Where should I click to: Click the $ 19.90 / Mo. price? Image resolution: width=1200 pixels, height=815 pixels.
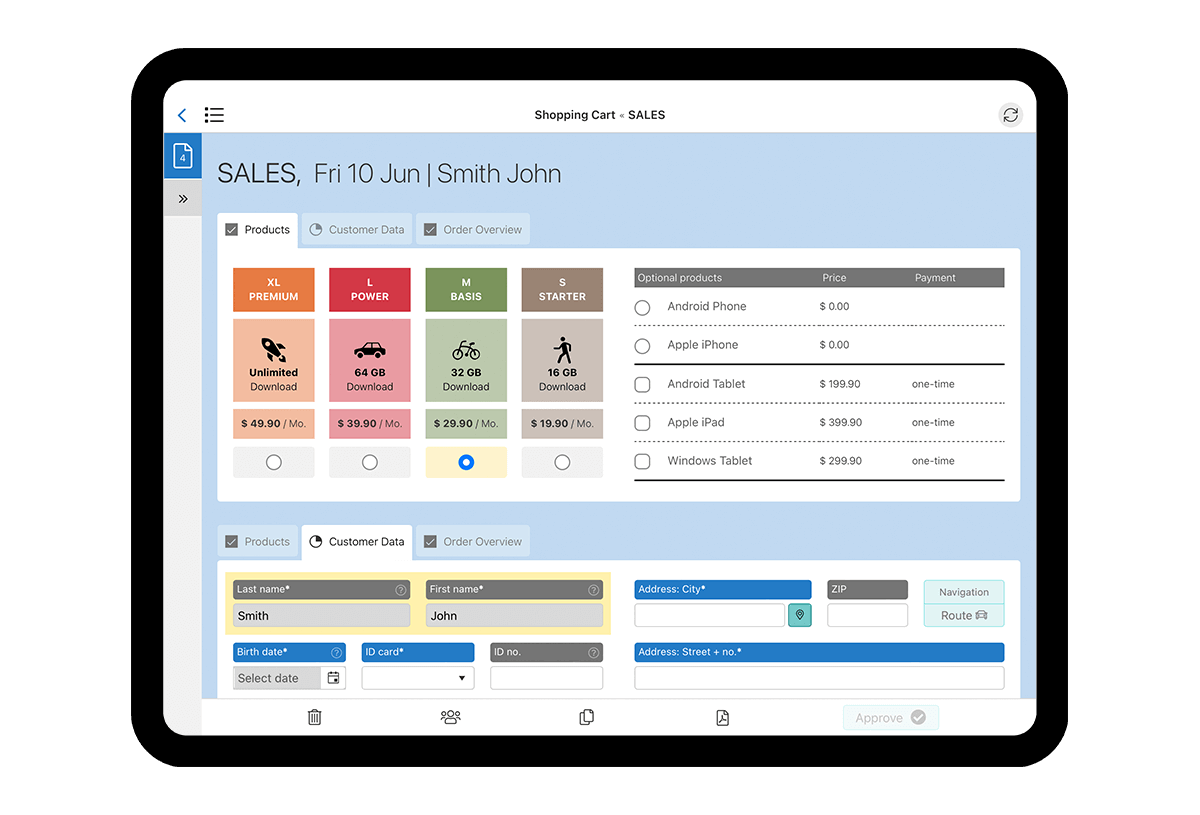coord(562,424)
